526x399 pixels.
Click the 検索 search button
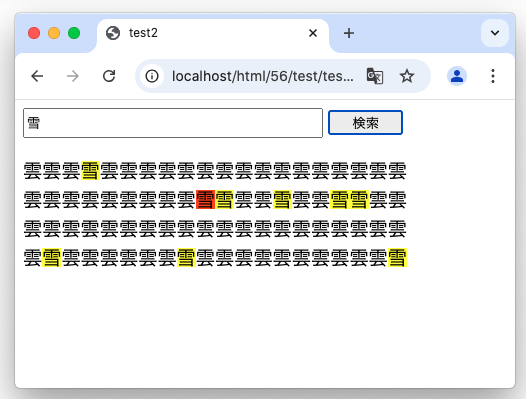[x=365, y=122]
